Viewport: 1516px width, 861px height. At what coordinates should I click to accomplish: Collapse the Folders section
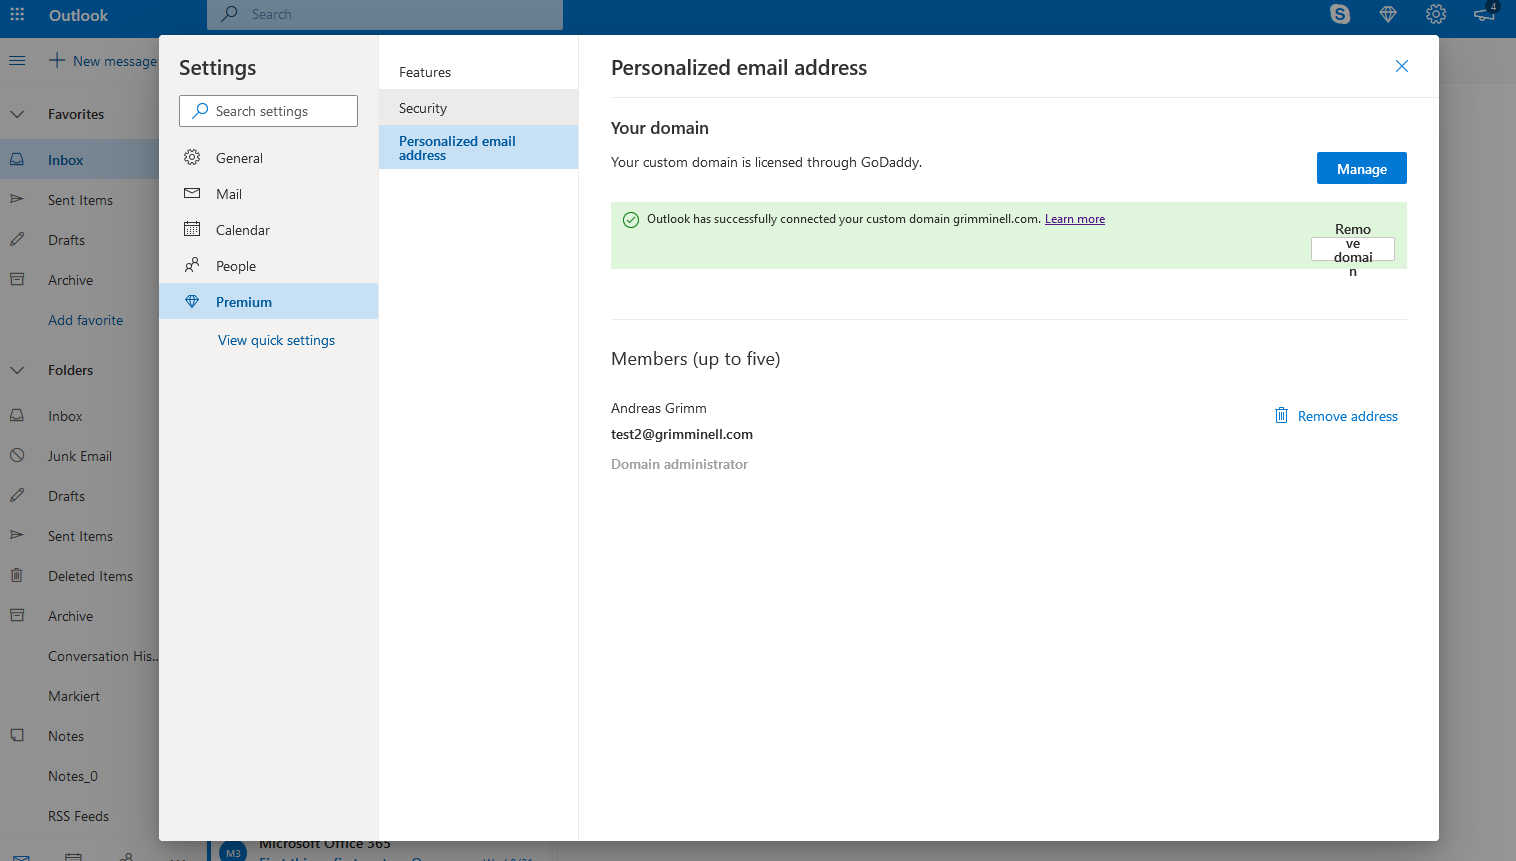click(x=17, y=370)
